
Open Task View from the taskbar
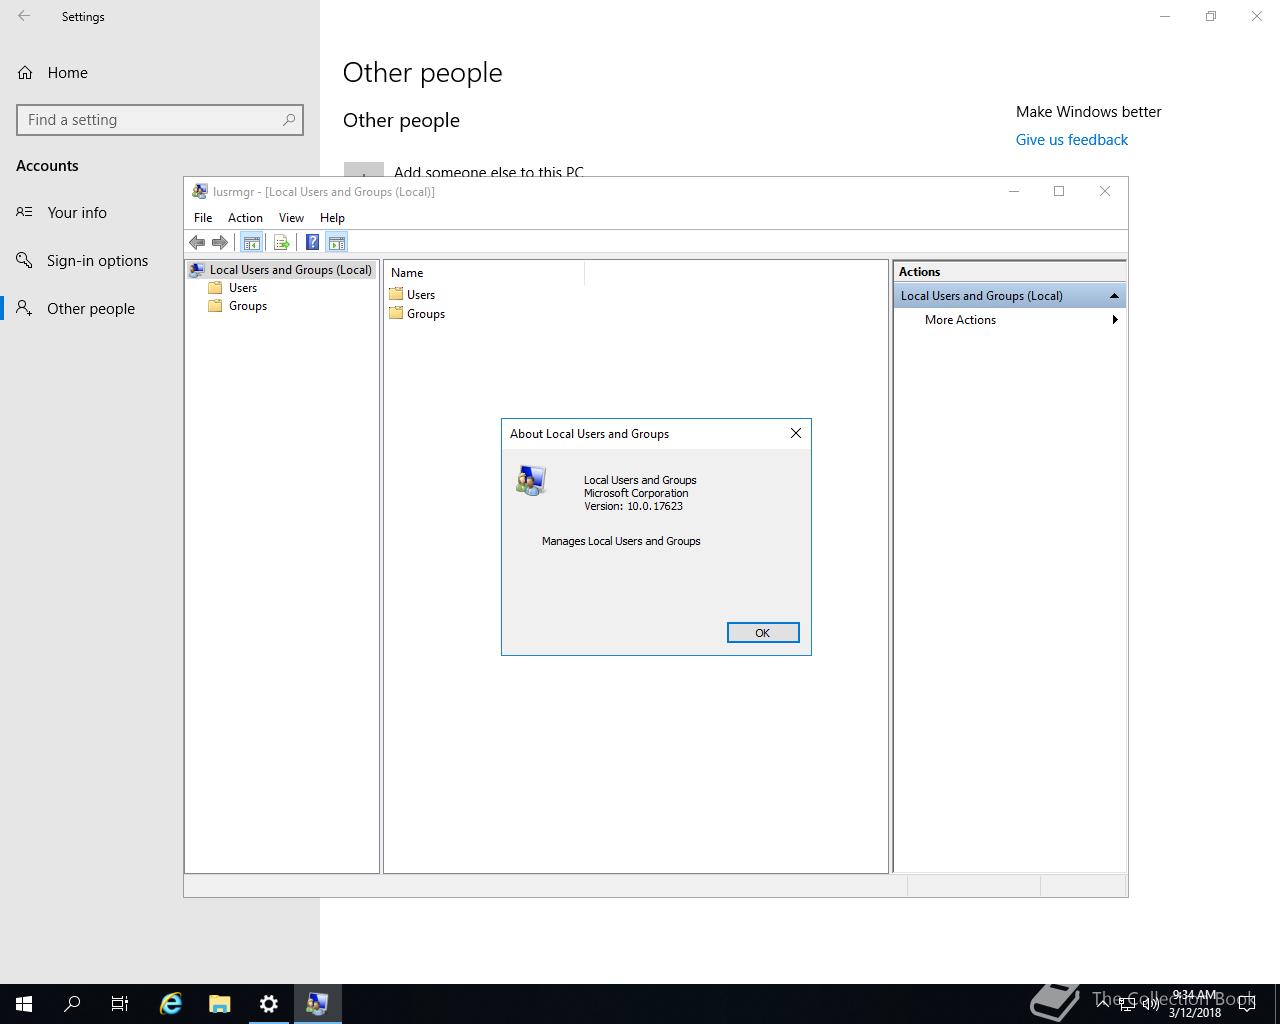click(120, 1004)
